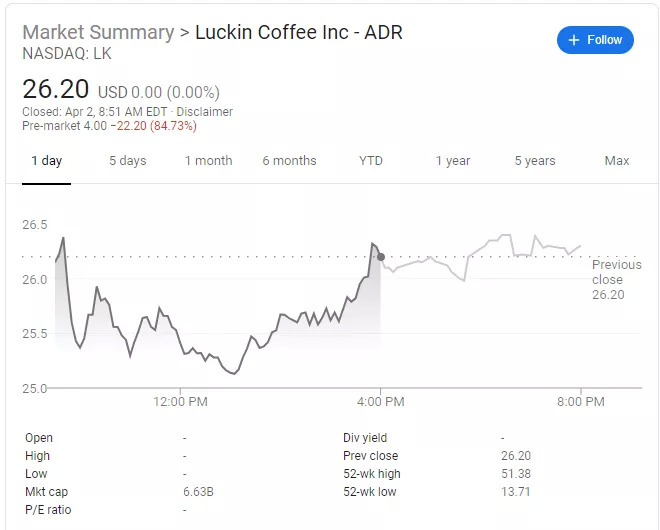
Task: View the 5 years chart range
Action: click(535, 161)
